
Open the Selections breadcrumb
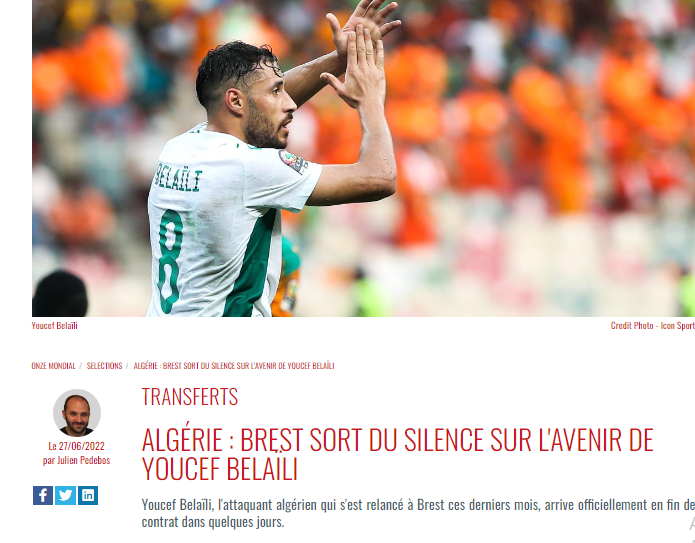(x=104, y=366)
